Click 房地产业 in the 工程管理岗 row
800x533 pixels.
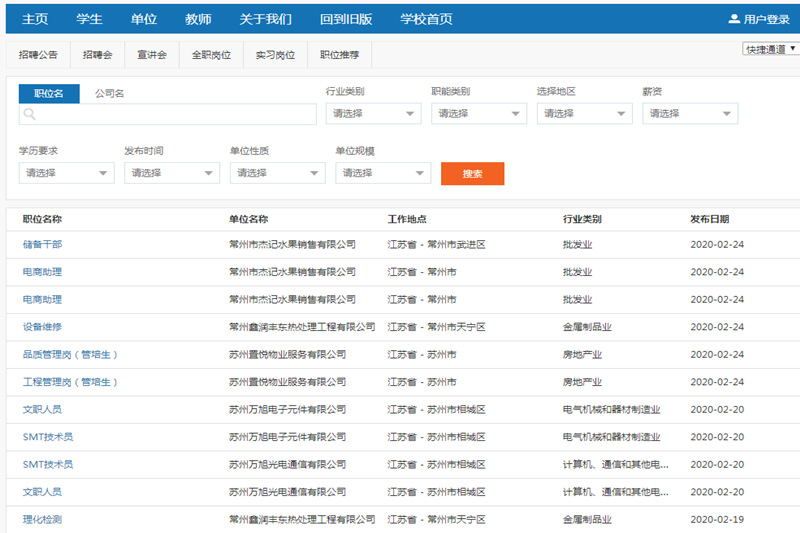[582, 382]
